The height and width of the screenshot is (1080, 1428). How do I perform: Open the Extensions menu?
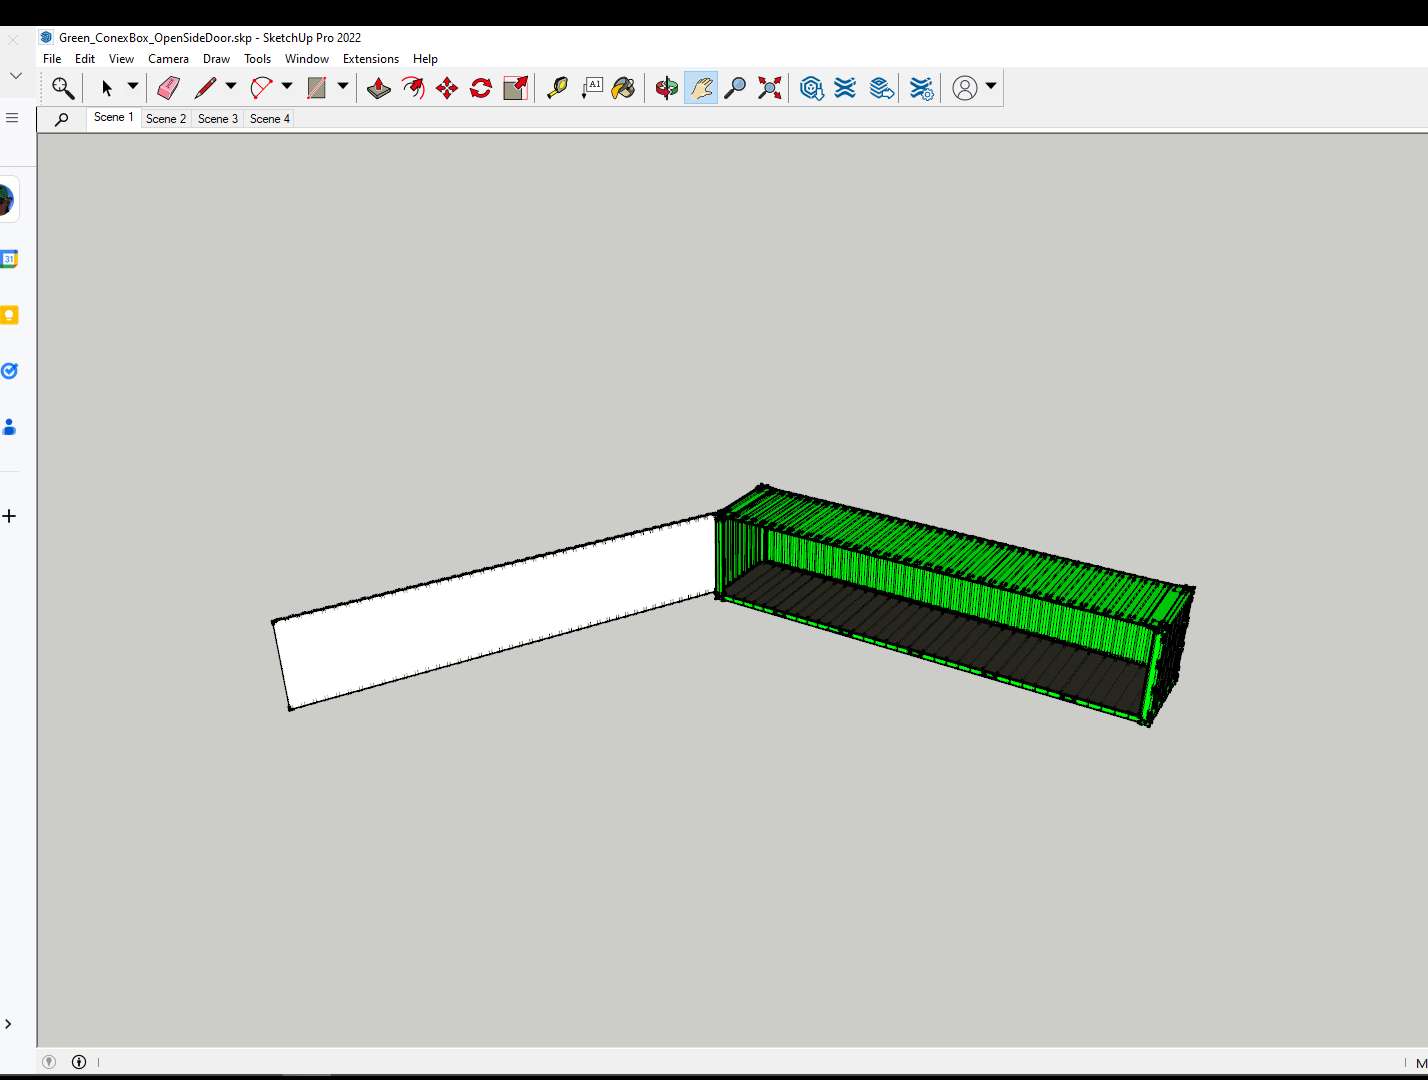click(x=370, y=59)
